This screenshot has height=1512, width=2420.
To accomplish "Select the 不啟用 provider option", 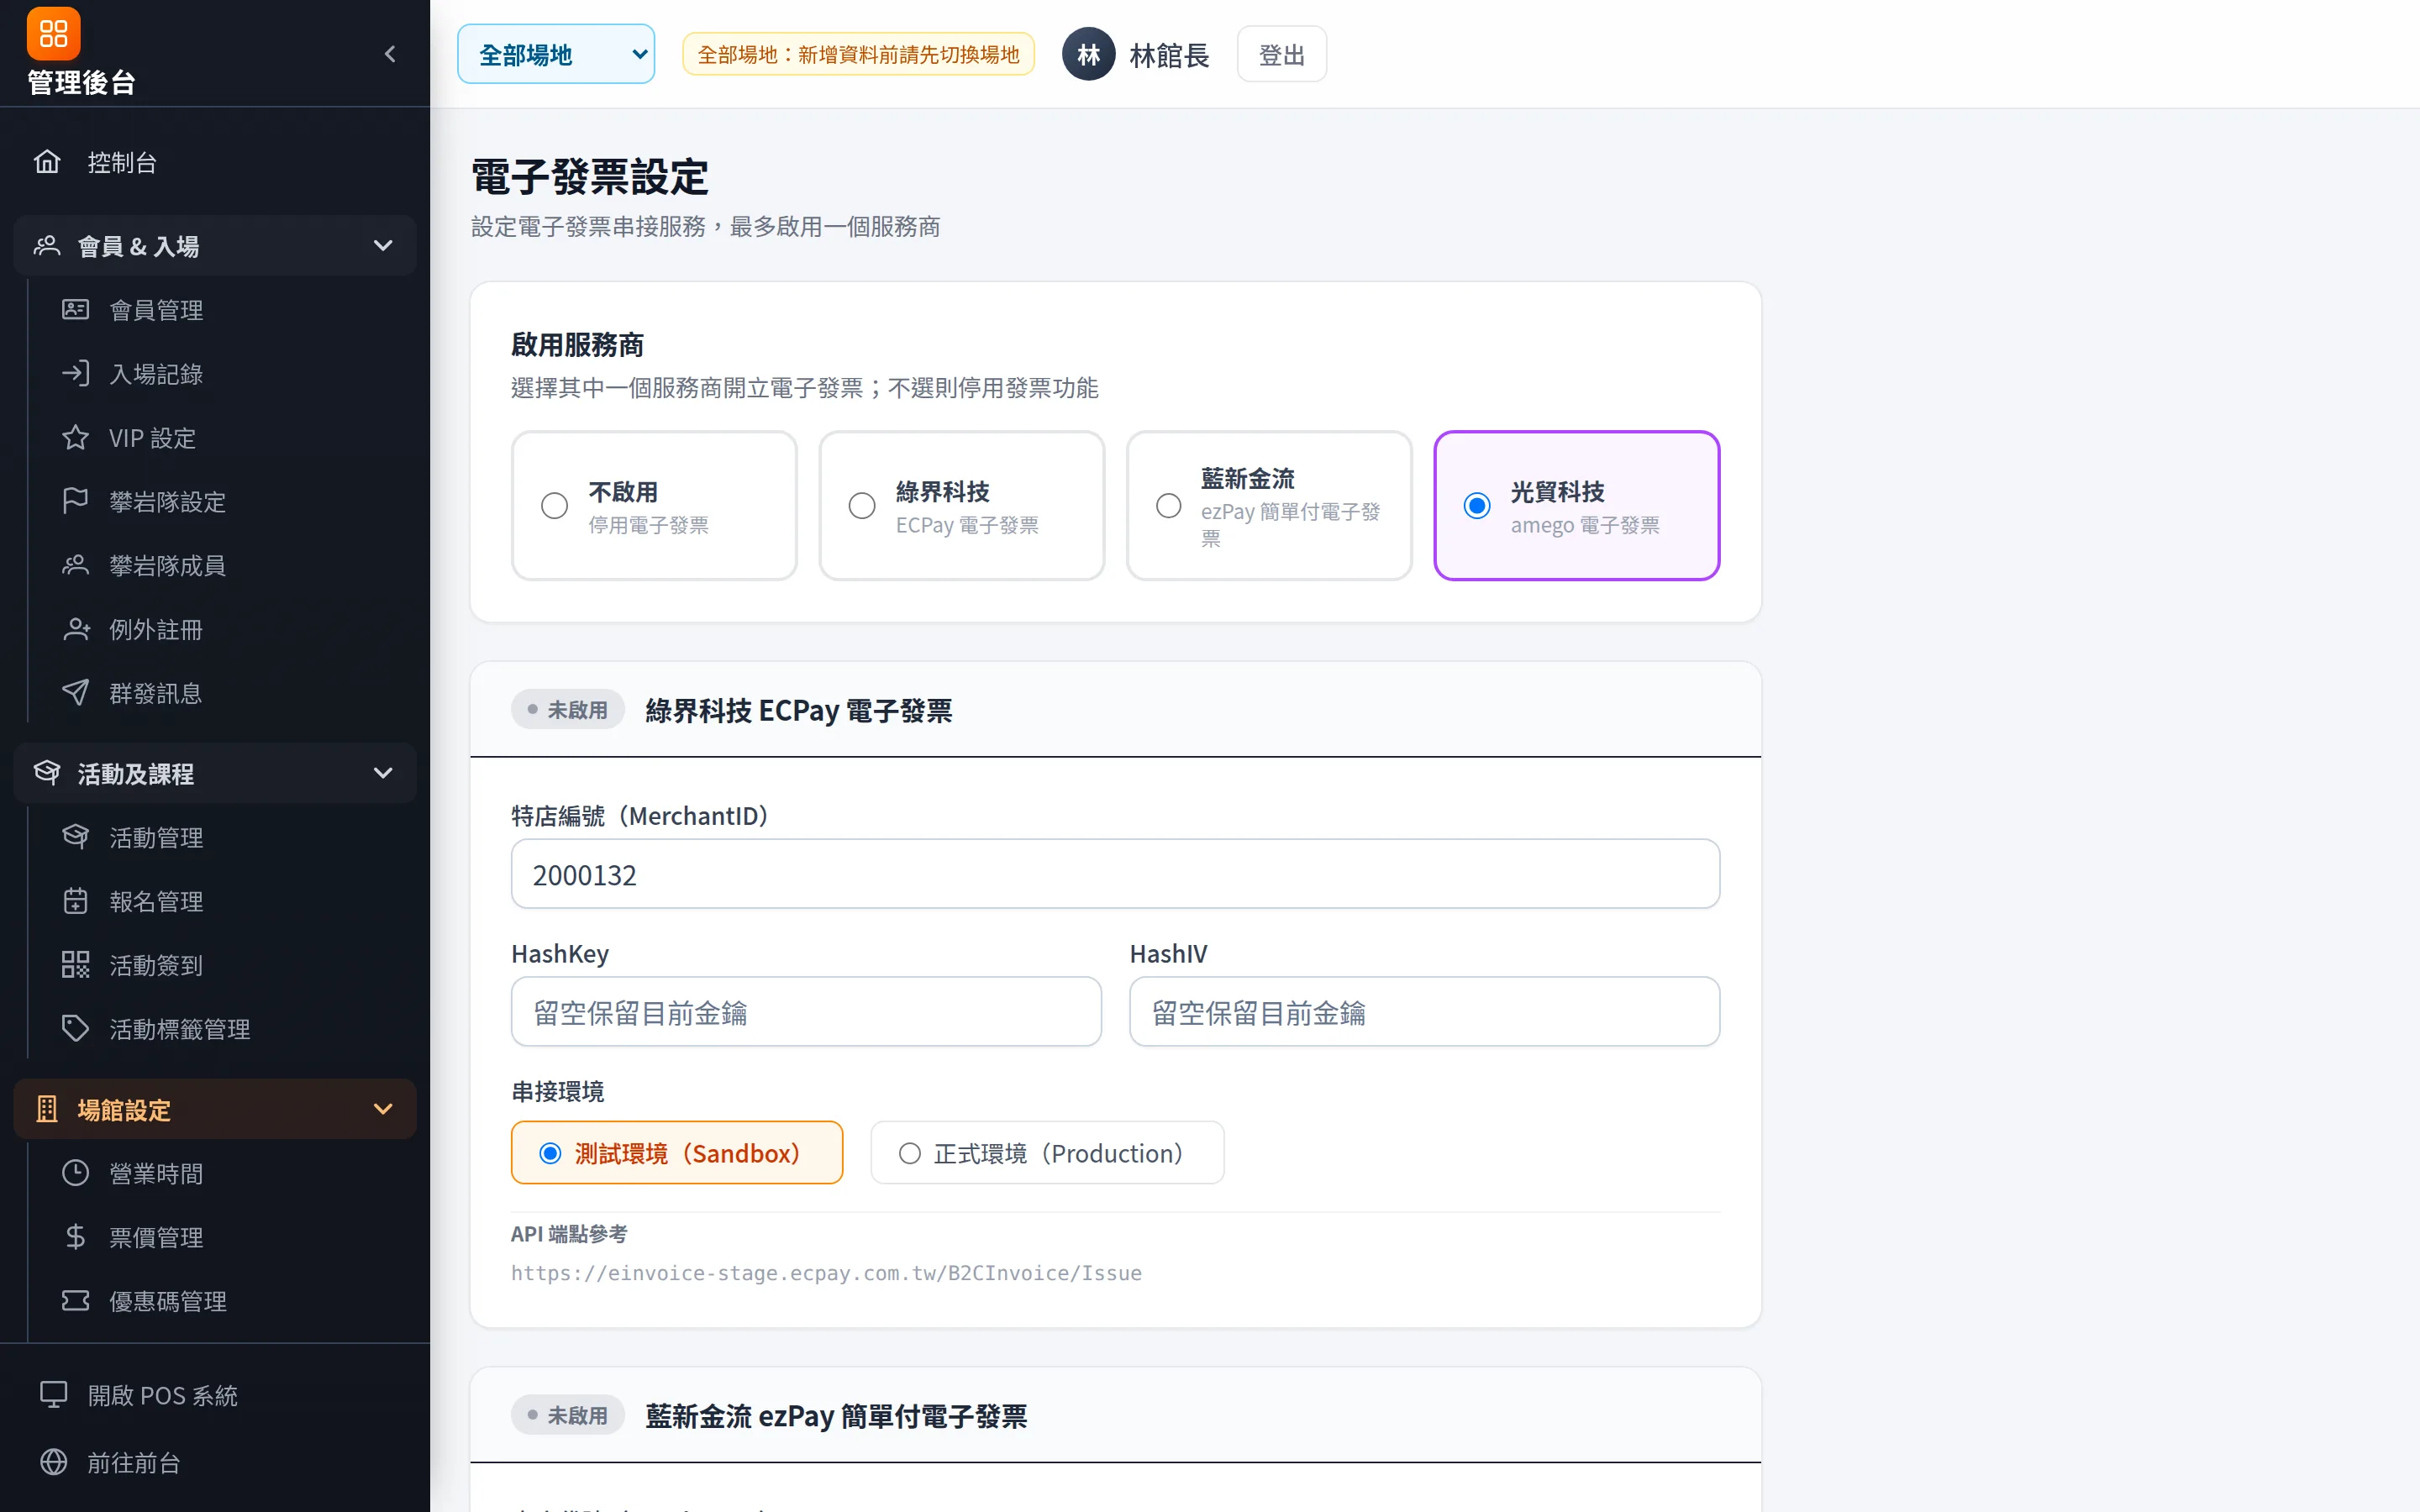I will click(x=654, y=506).
